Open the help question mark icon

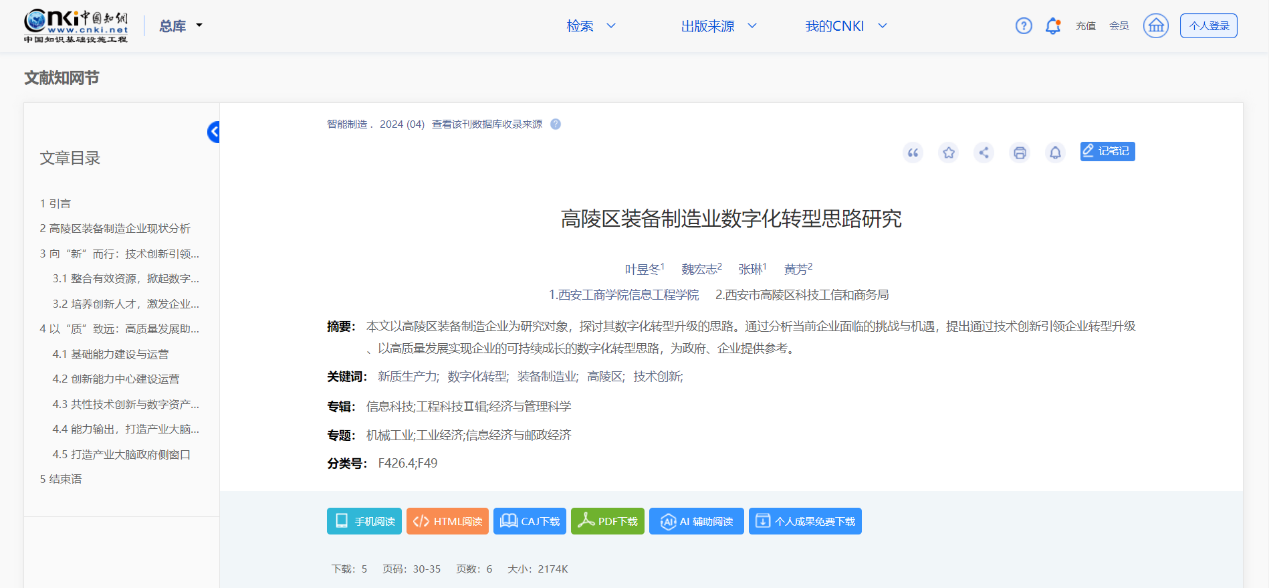[x=1023, y=26]
